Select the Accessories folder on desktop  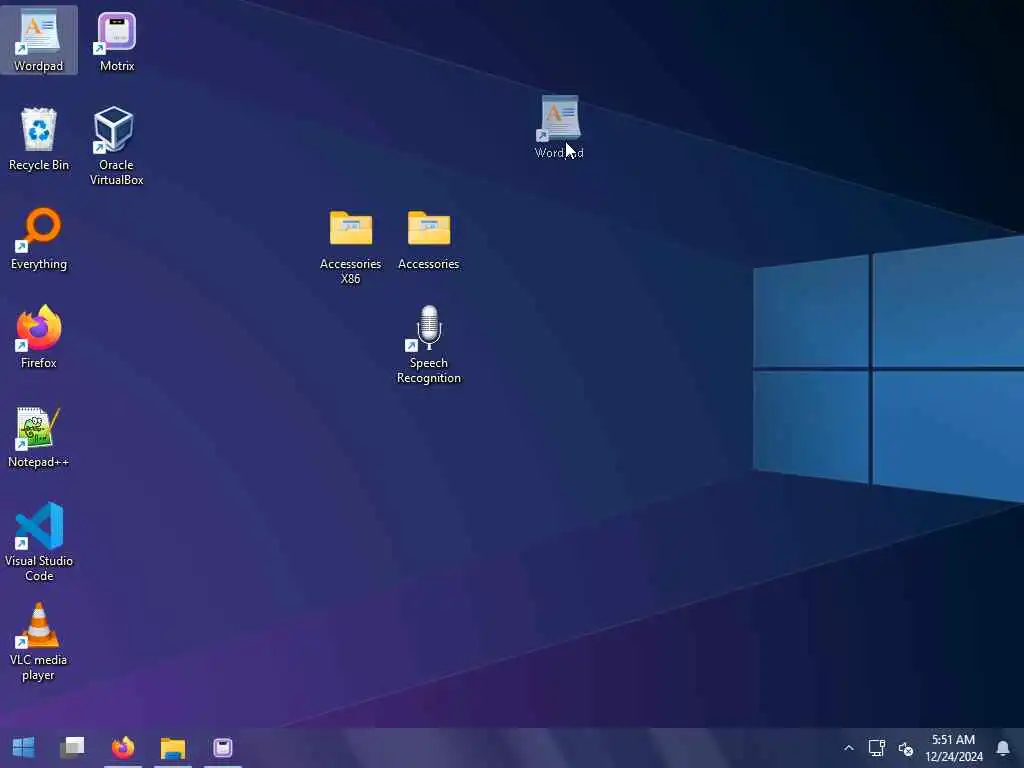point(428,239)
